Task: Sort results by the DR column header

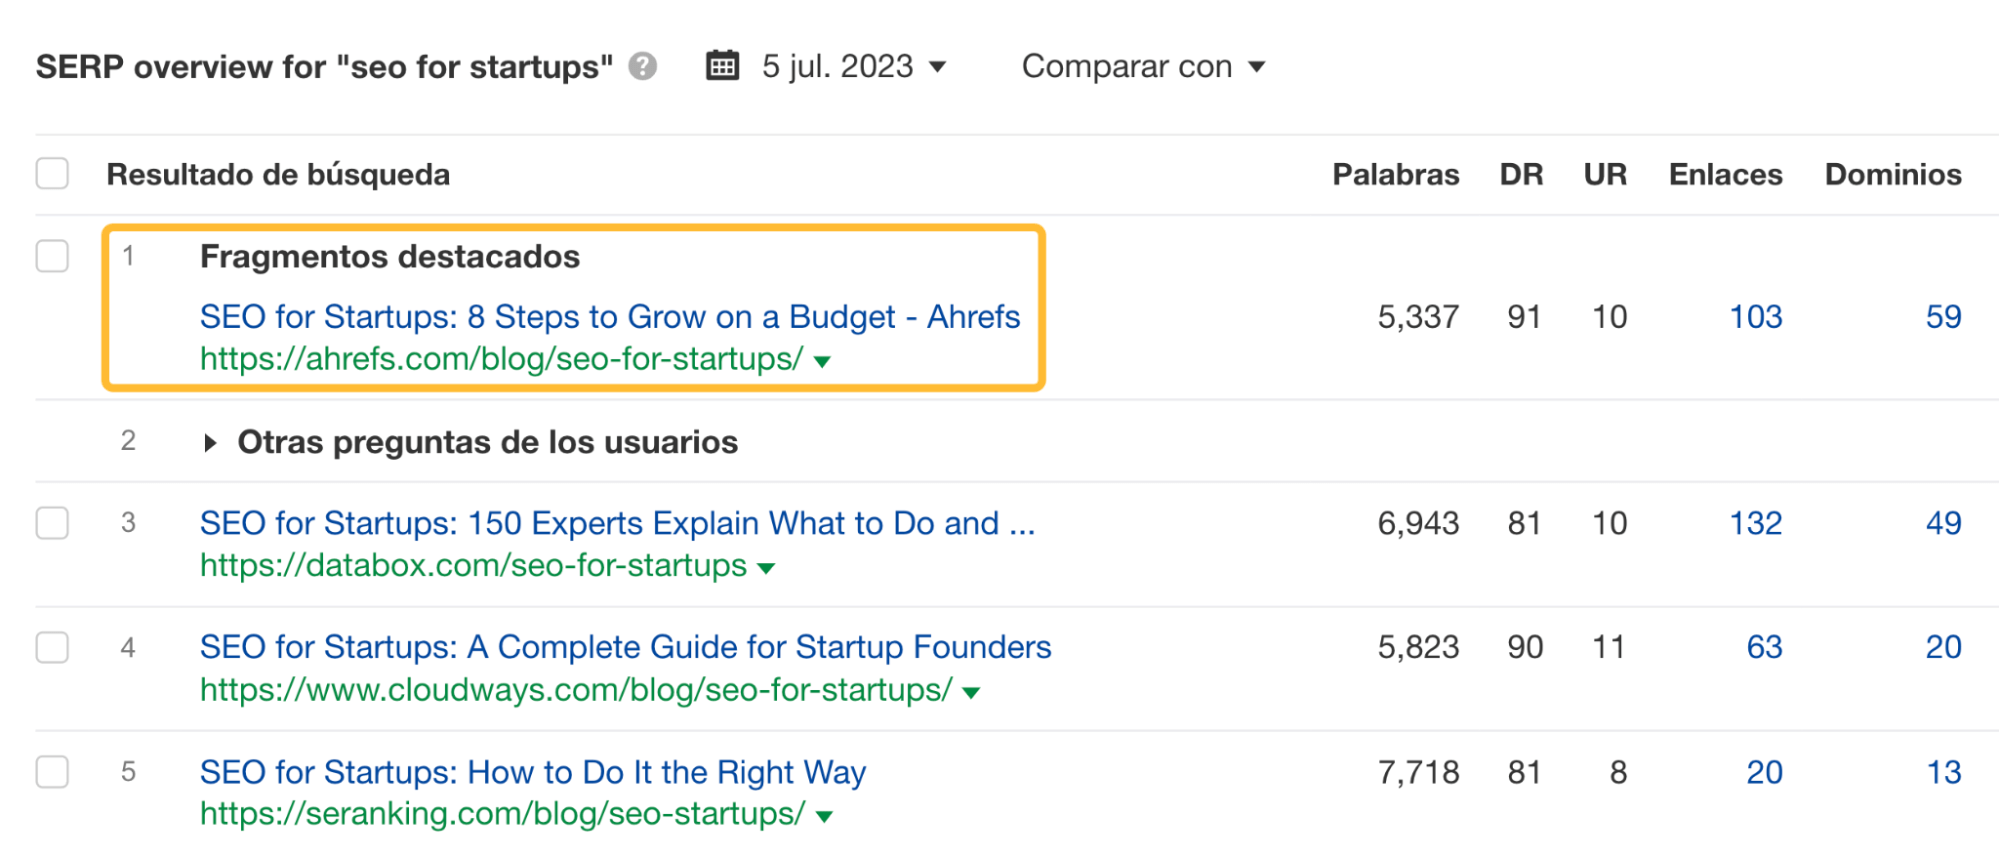Action: 1520,174
